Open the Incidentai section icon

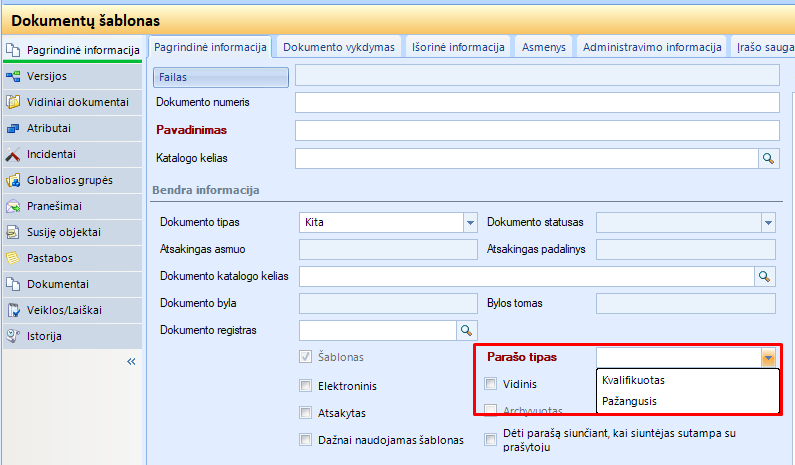(x=13, y=154)
